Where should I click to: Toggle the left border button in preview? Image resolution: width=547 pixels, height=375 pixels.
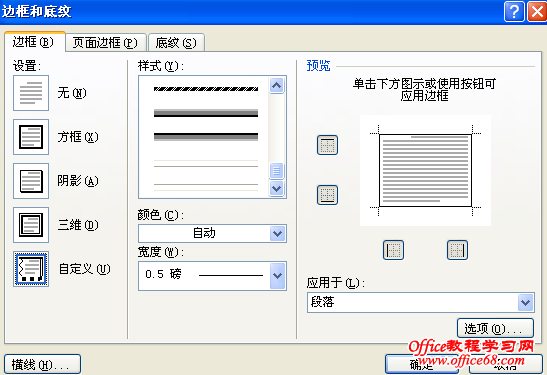[x=394, y=250]
